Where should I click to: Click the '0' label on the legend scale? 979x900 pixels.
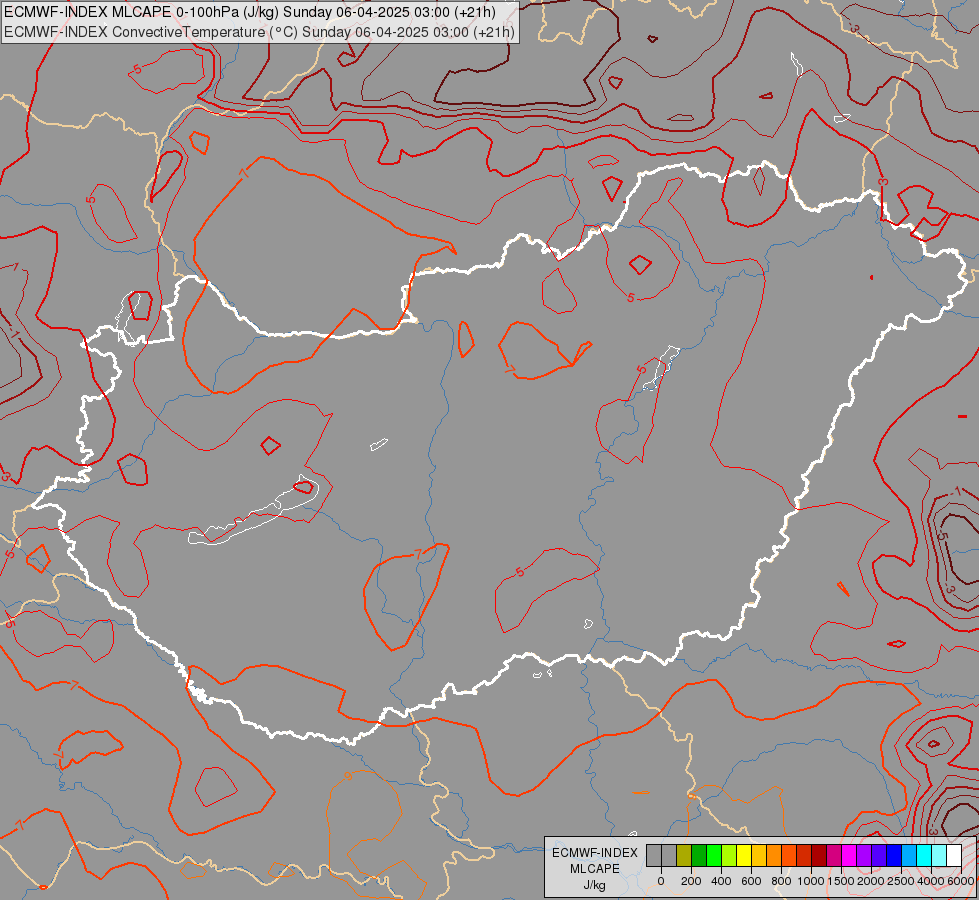point(661,881)
